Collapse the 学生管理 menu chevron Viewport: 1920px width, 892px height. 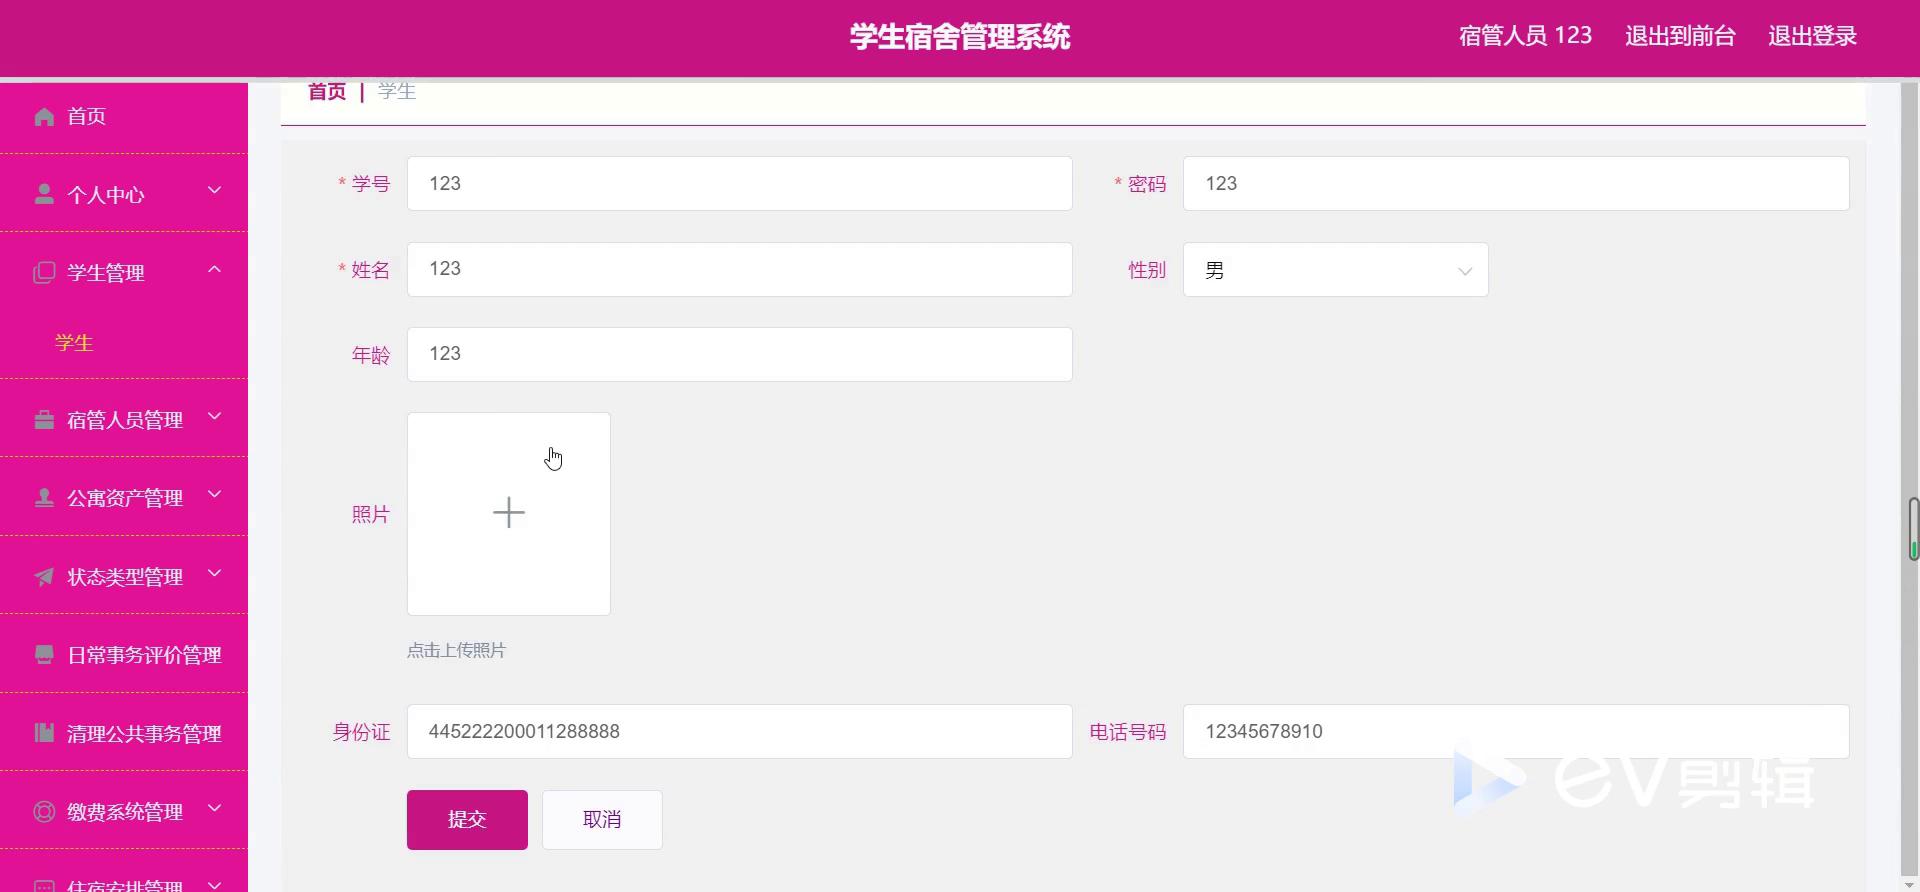click(x=214, y=270)
